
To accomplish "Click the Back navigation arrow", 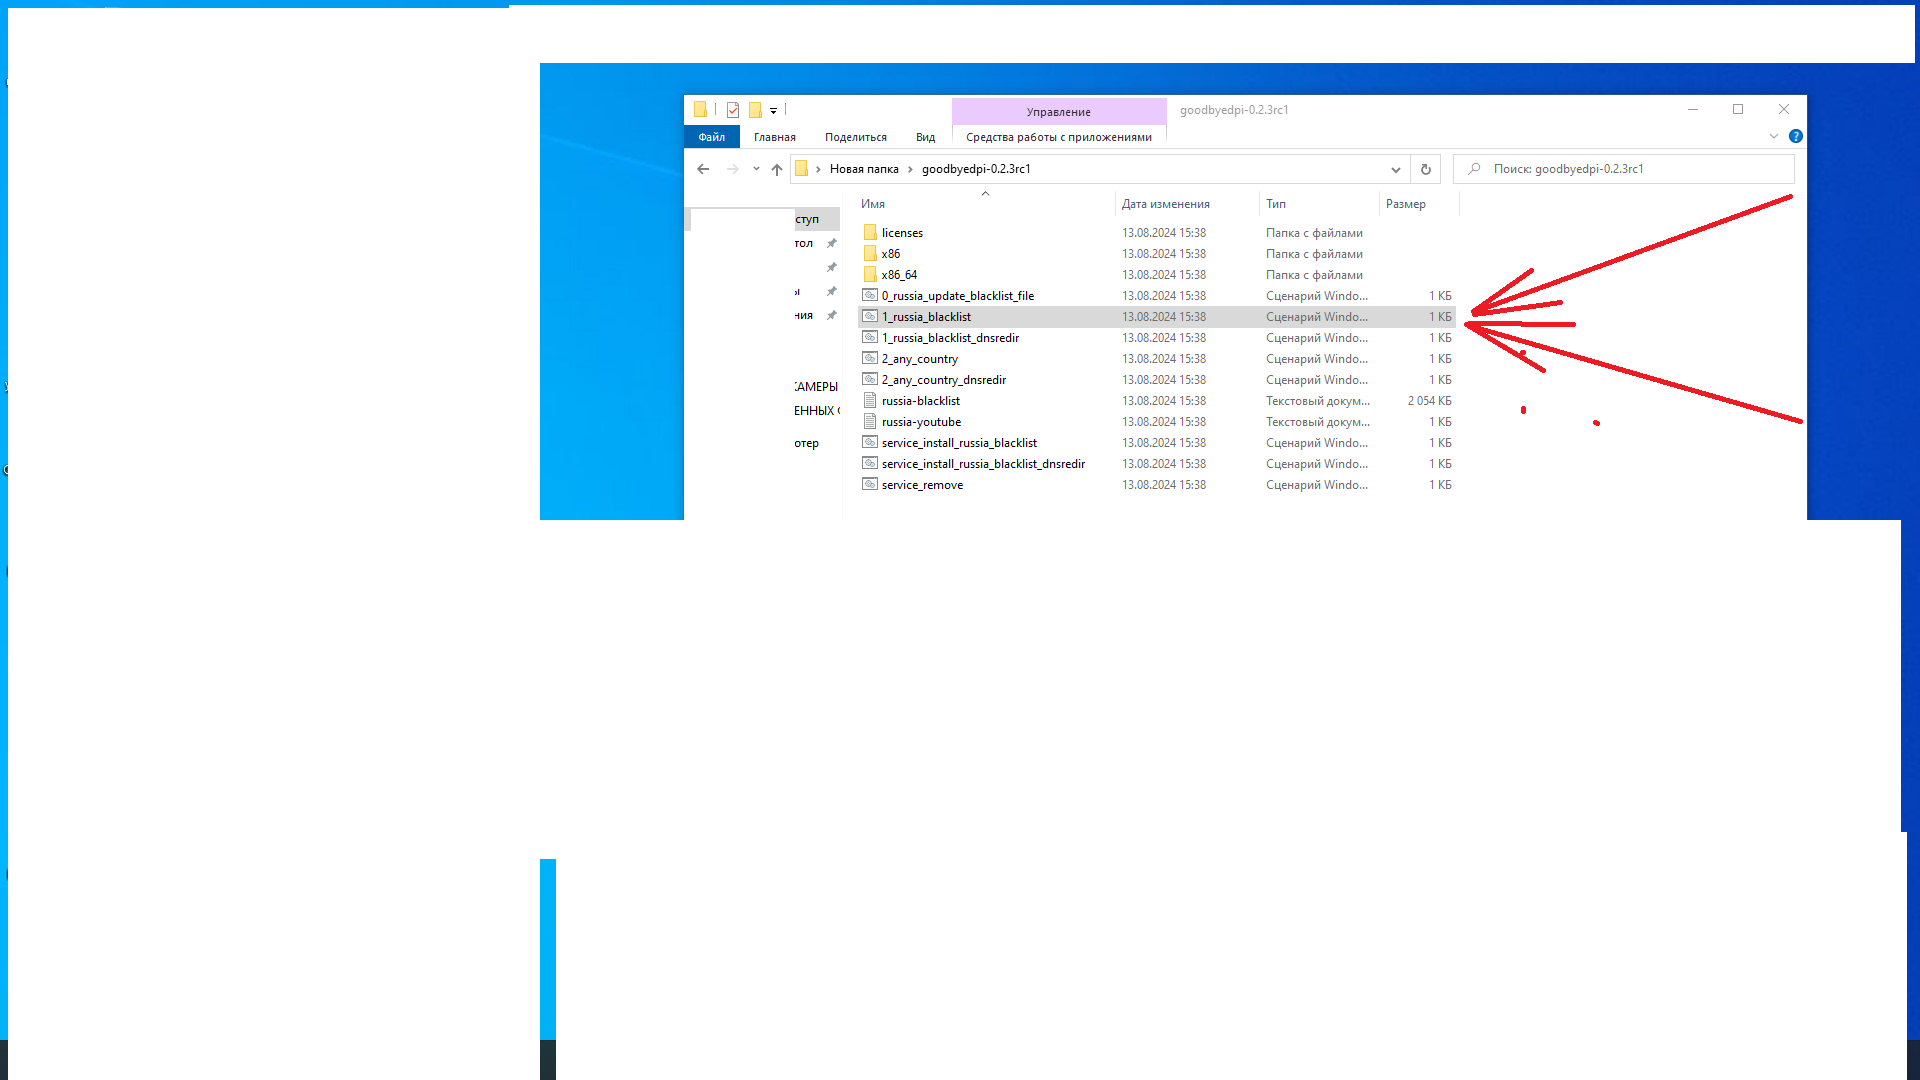I will [x=703, y=169].
